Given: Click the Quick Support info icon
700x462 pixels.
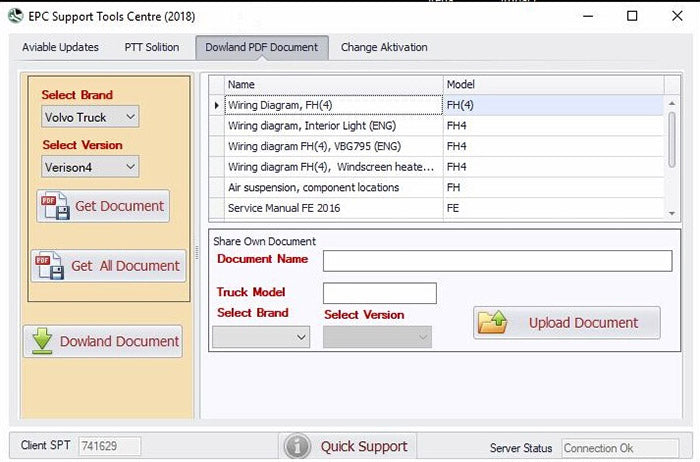Looking at the screenshot, I should click(x=298, y=446).
